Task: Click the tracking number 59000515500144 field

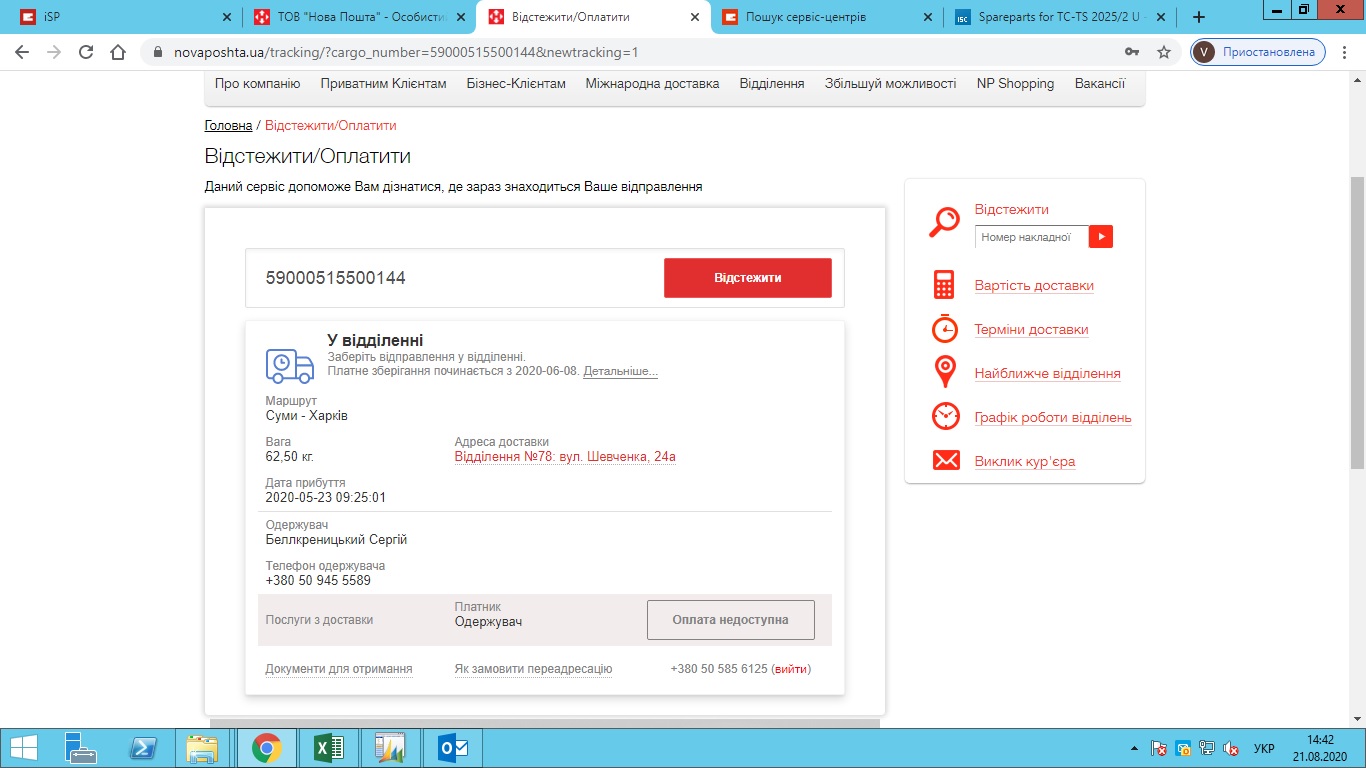Action: coord(455,278)
